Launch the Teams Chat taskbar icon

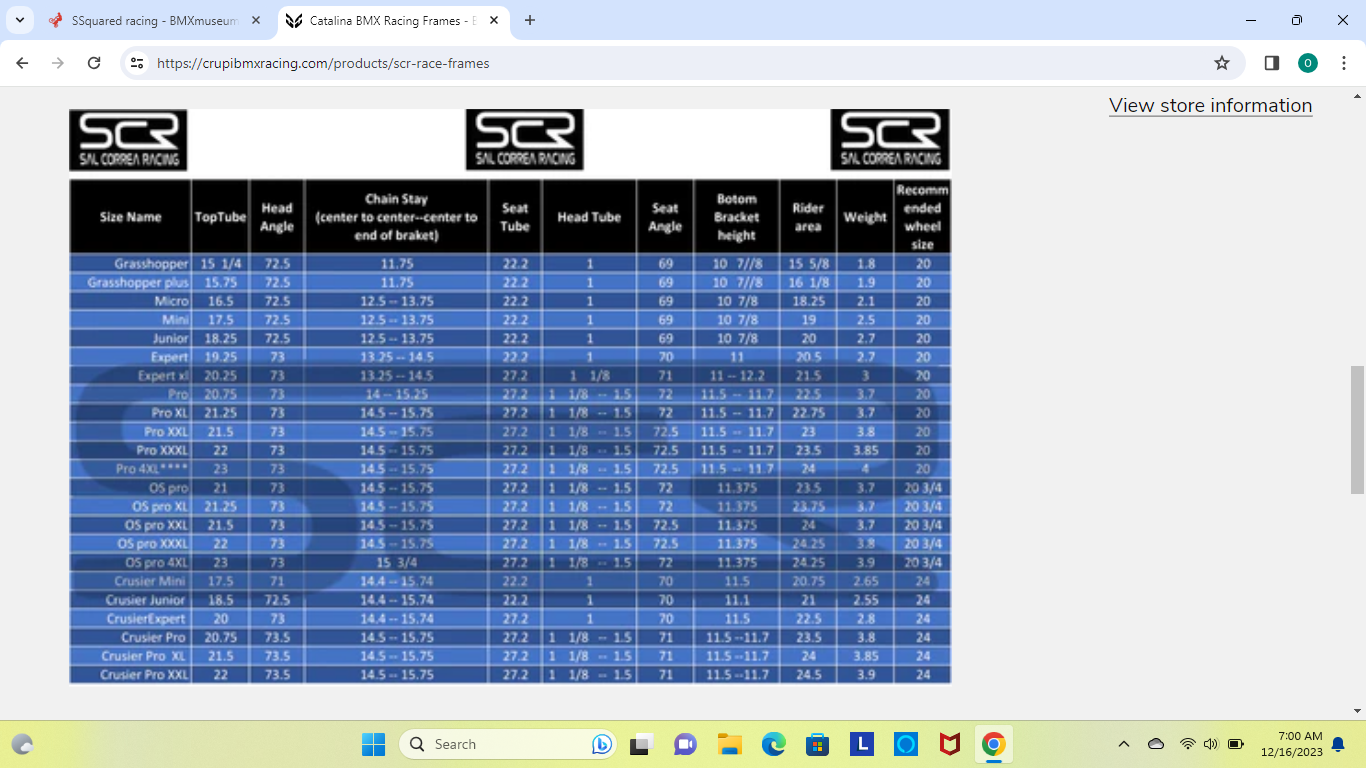point(685,744)
